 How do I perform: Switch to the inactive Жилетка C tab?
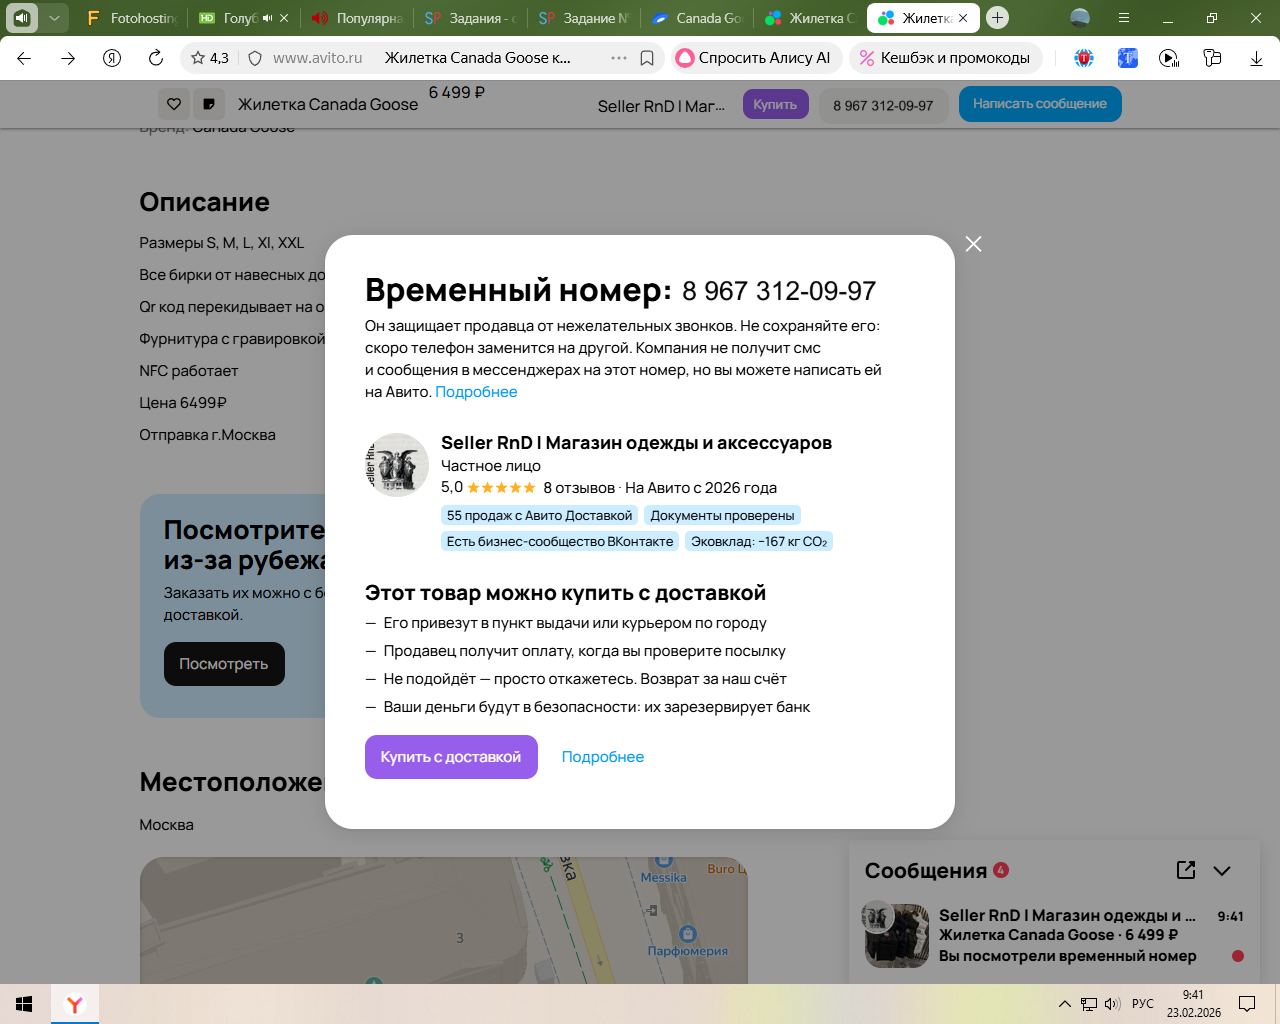pos(810,18)
